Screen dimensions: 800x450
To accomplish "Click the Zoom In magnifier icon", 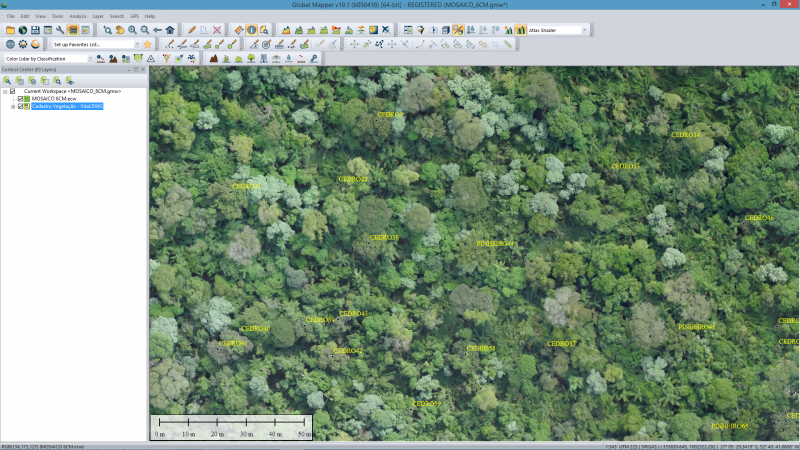I will 132,30.
